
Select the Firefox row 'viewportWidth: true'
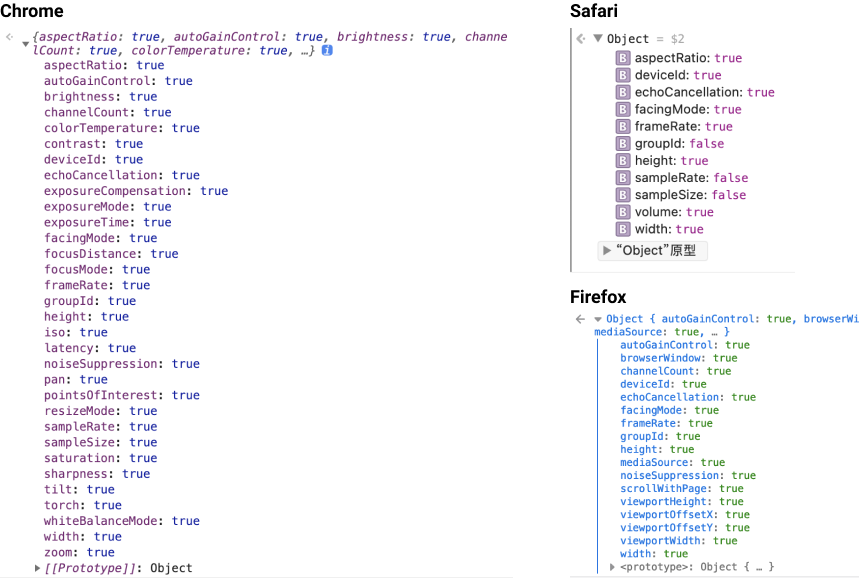click(679, 541)
